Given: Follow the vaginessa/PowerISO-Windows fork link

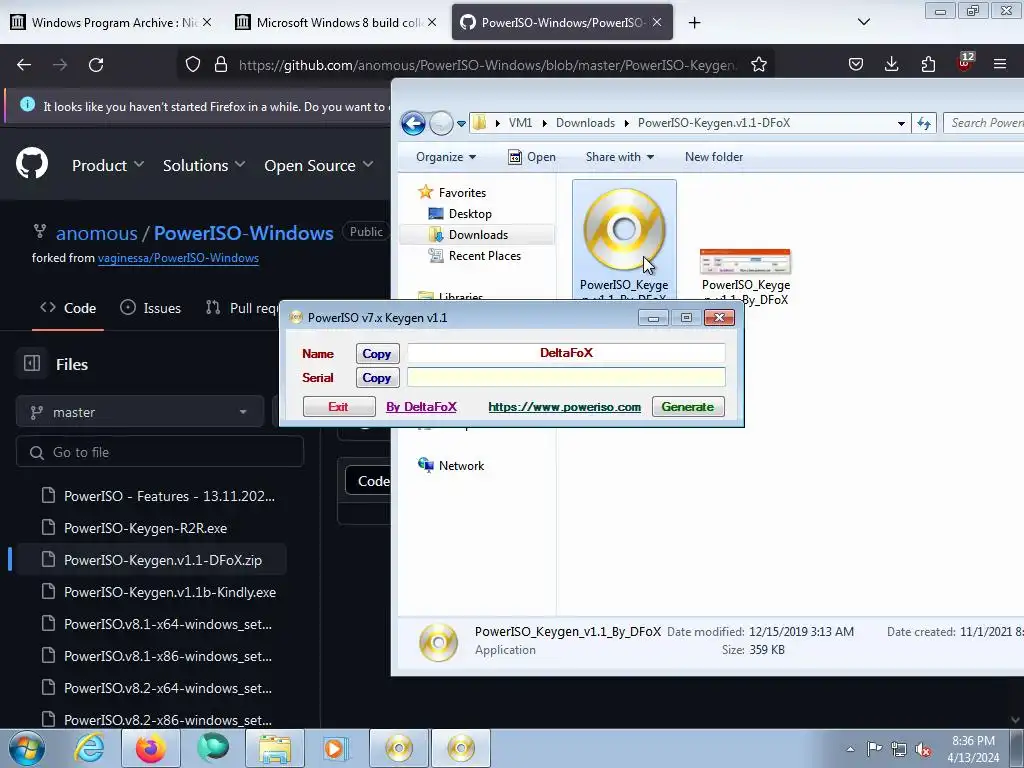Looking at the screenshot, I should click(x=178, y=258).
